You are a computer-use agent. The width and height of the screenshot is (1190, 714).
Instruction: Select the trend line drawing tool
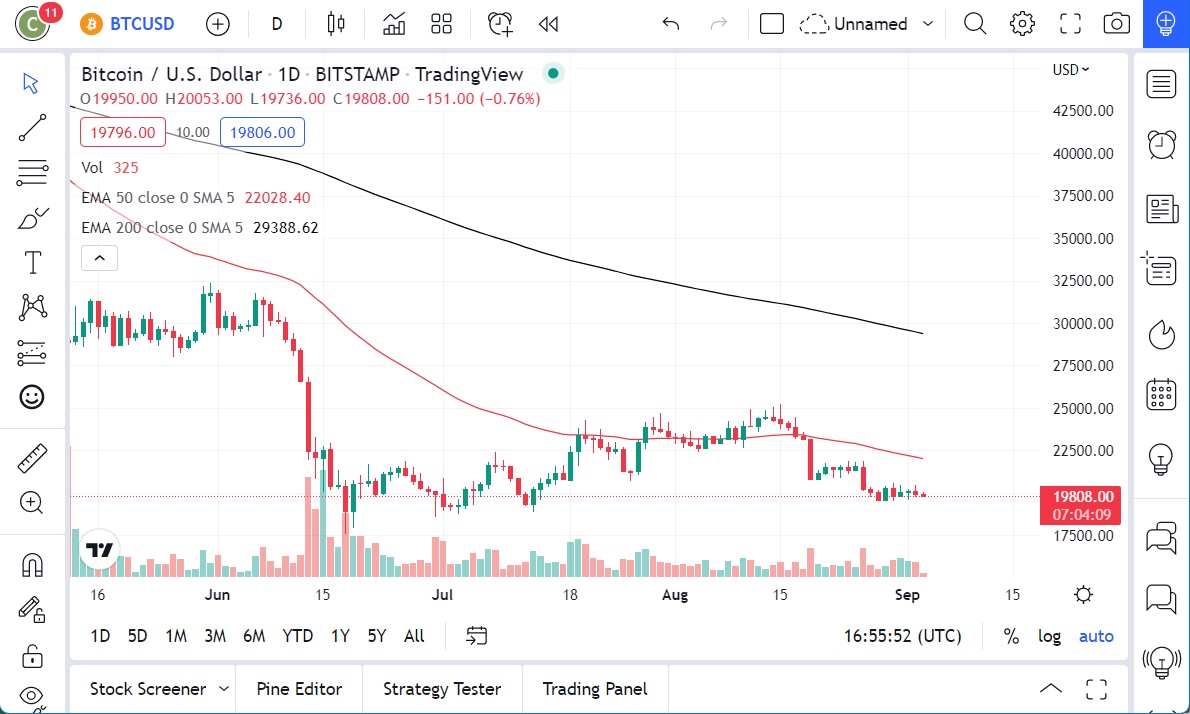tap(32, 127)
